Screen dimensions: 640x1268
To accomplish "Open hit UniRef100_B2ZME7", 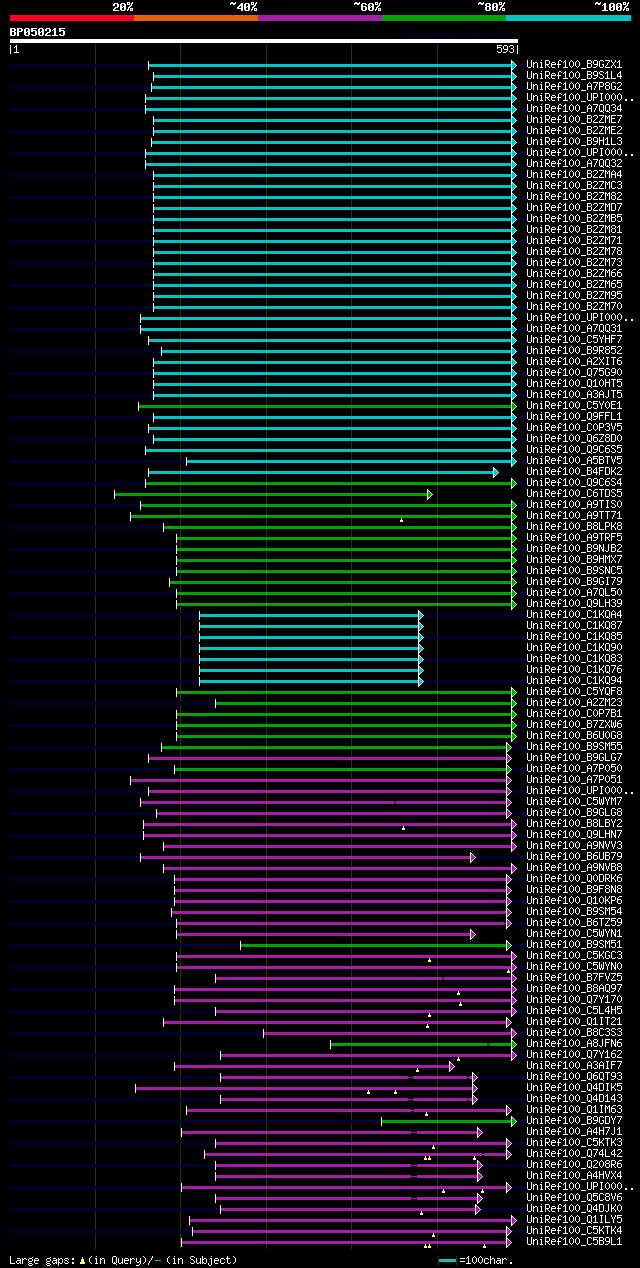I will 575,120.
